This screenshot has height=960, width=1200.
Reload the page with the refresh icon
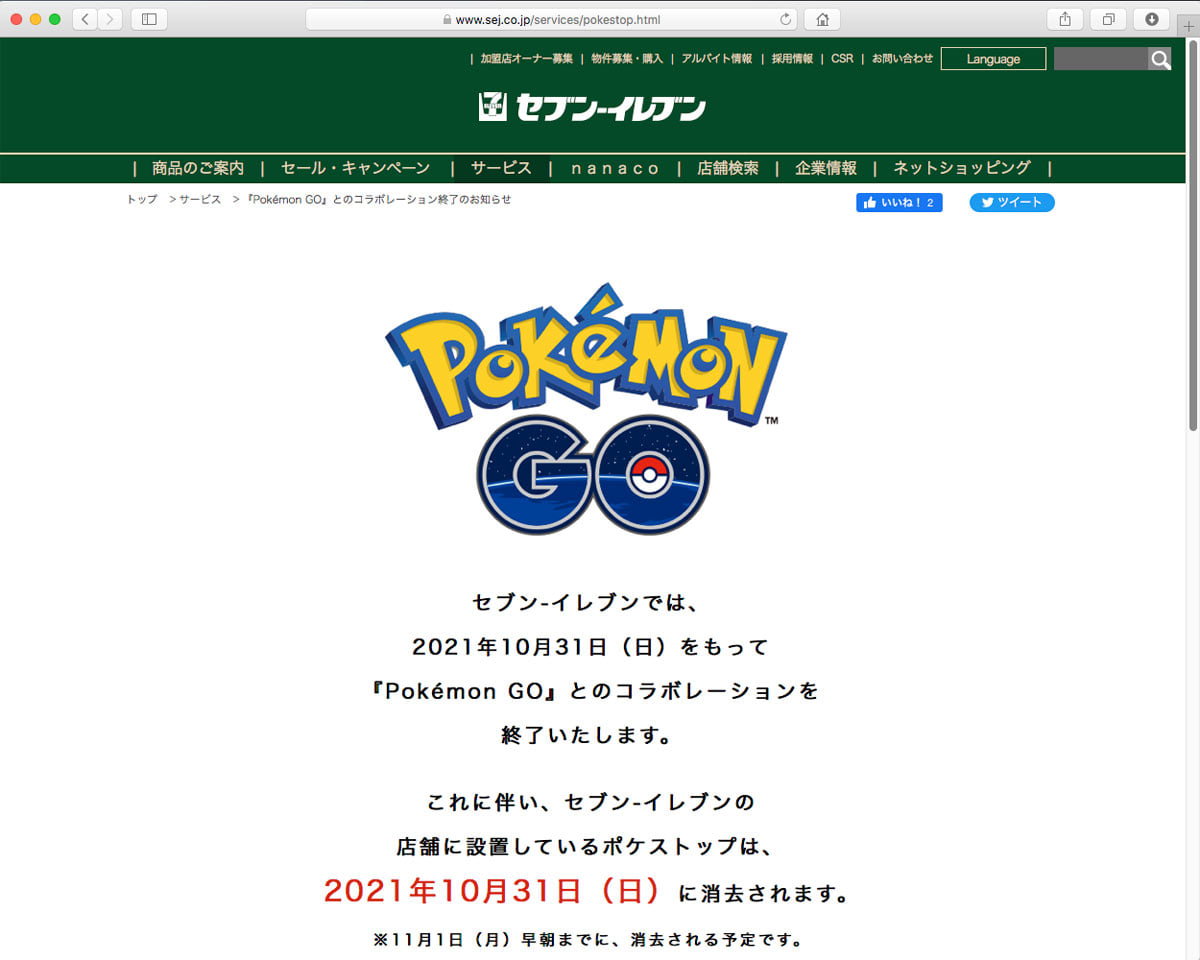click(785, 19)
